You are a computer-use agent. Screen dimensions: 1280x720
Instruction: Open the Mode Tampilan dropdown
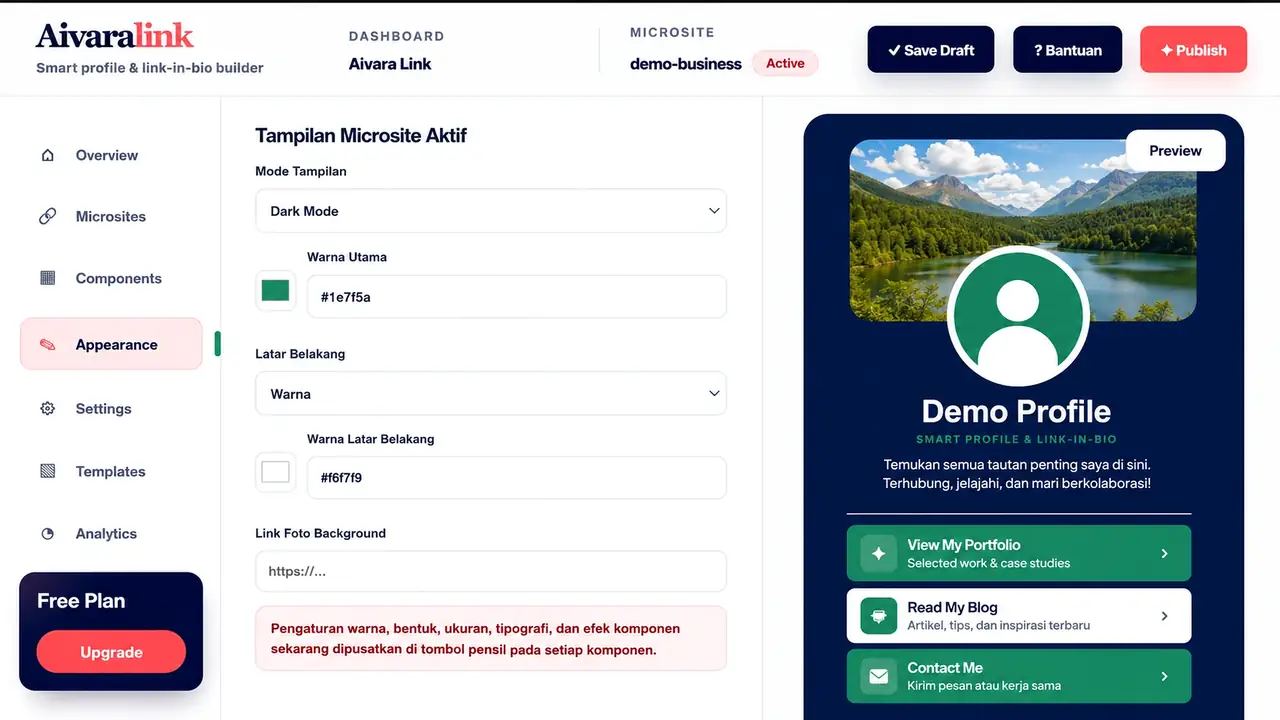click(x=491, y=211)
